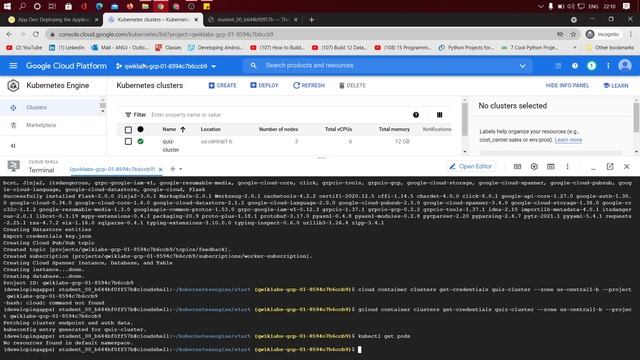Bookmark this page with the star icon
The width and height of the screenshot is (640, 360).
tap(573, 34)
